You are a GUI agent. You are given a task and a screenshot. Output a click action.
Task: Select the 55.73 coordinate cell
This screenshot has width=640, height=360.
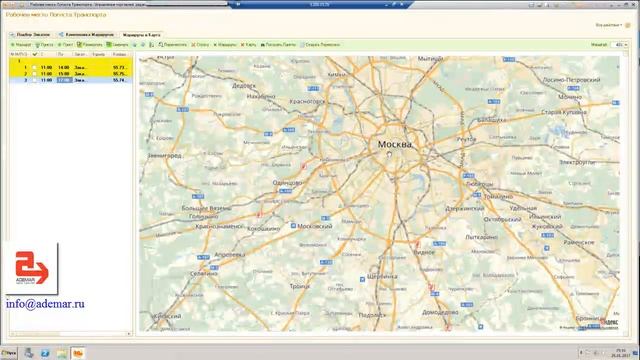point(119,67)
